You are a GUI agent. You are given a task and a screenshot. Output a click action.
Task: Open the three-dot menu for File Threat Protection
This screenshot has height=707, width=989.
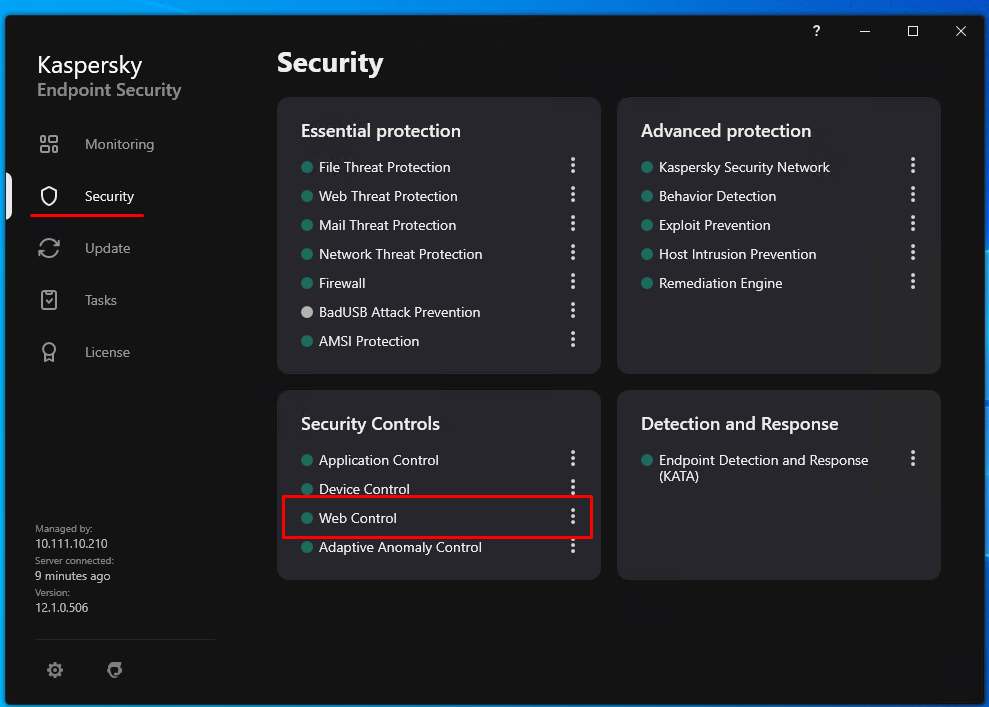point(573,165)
